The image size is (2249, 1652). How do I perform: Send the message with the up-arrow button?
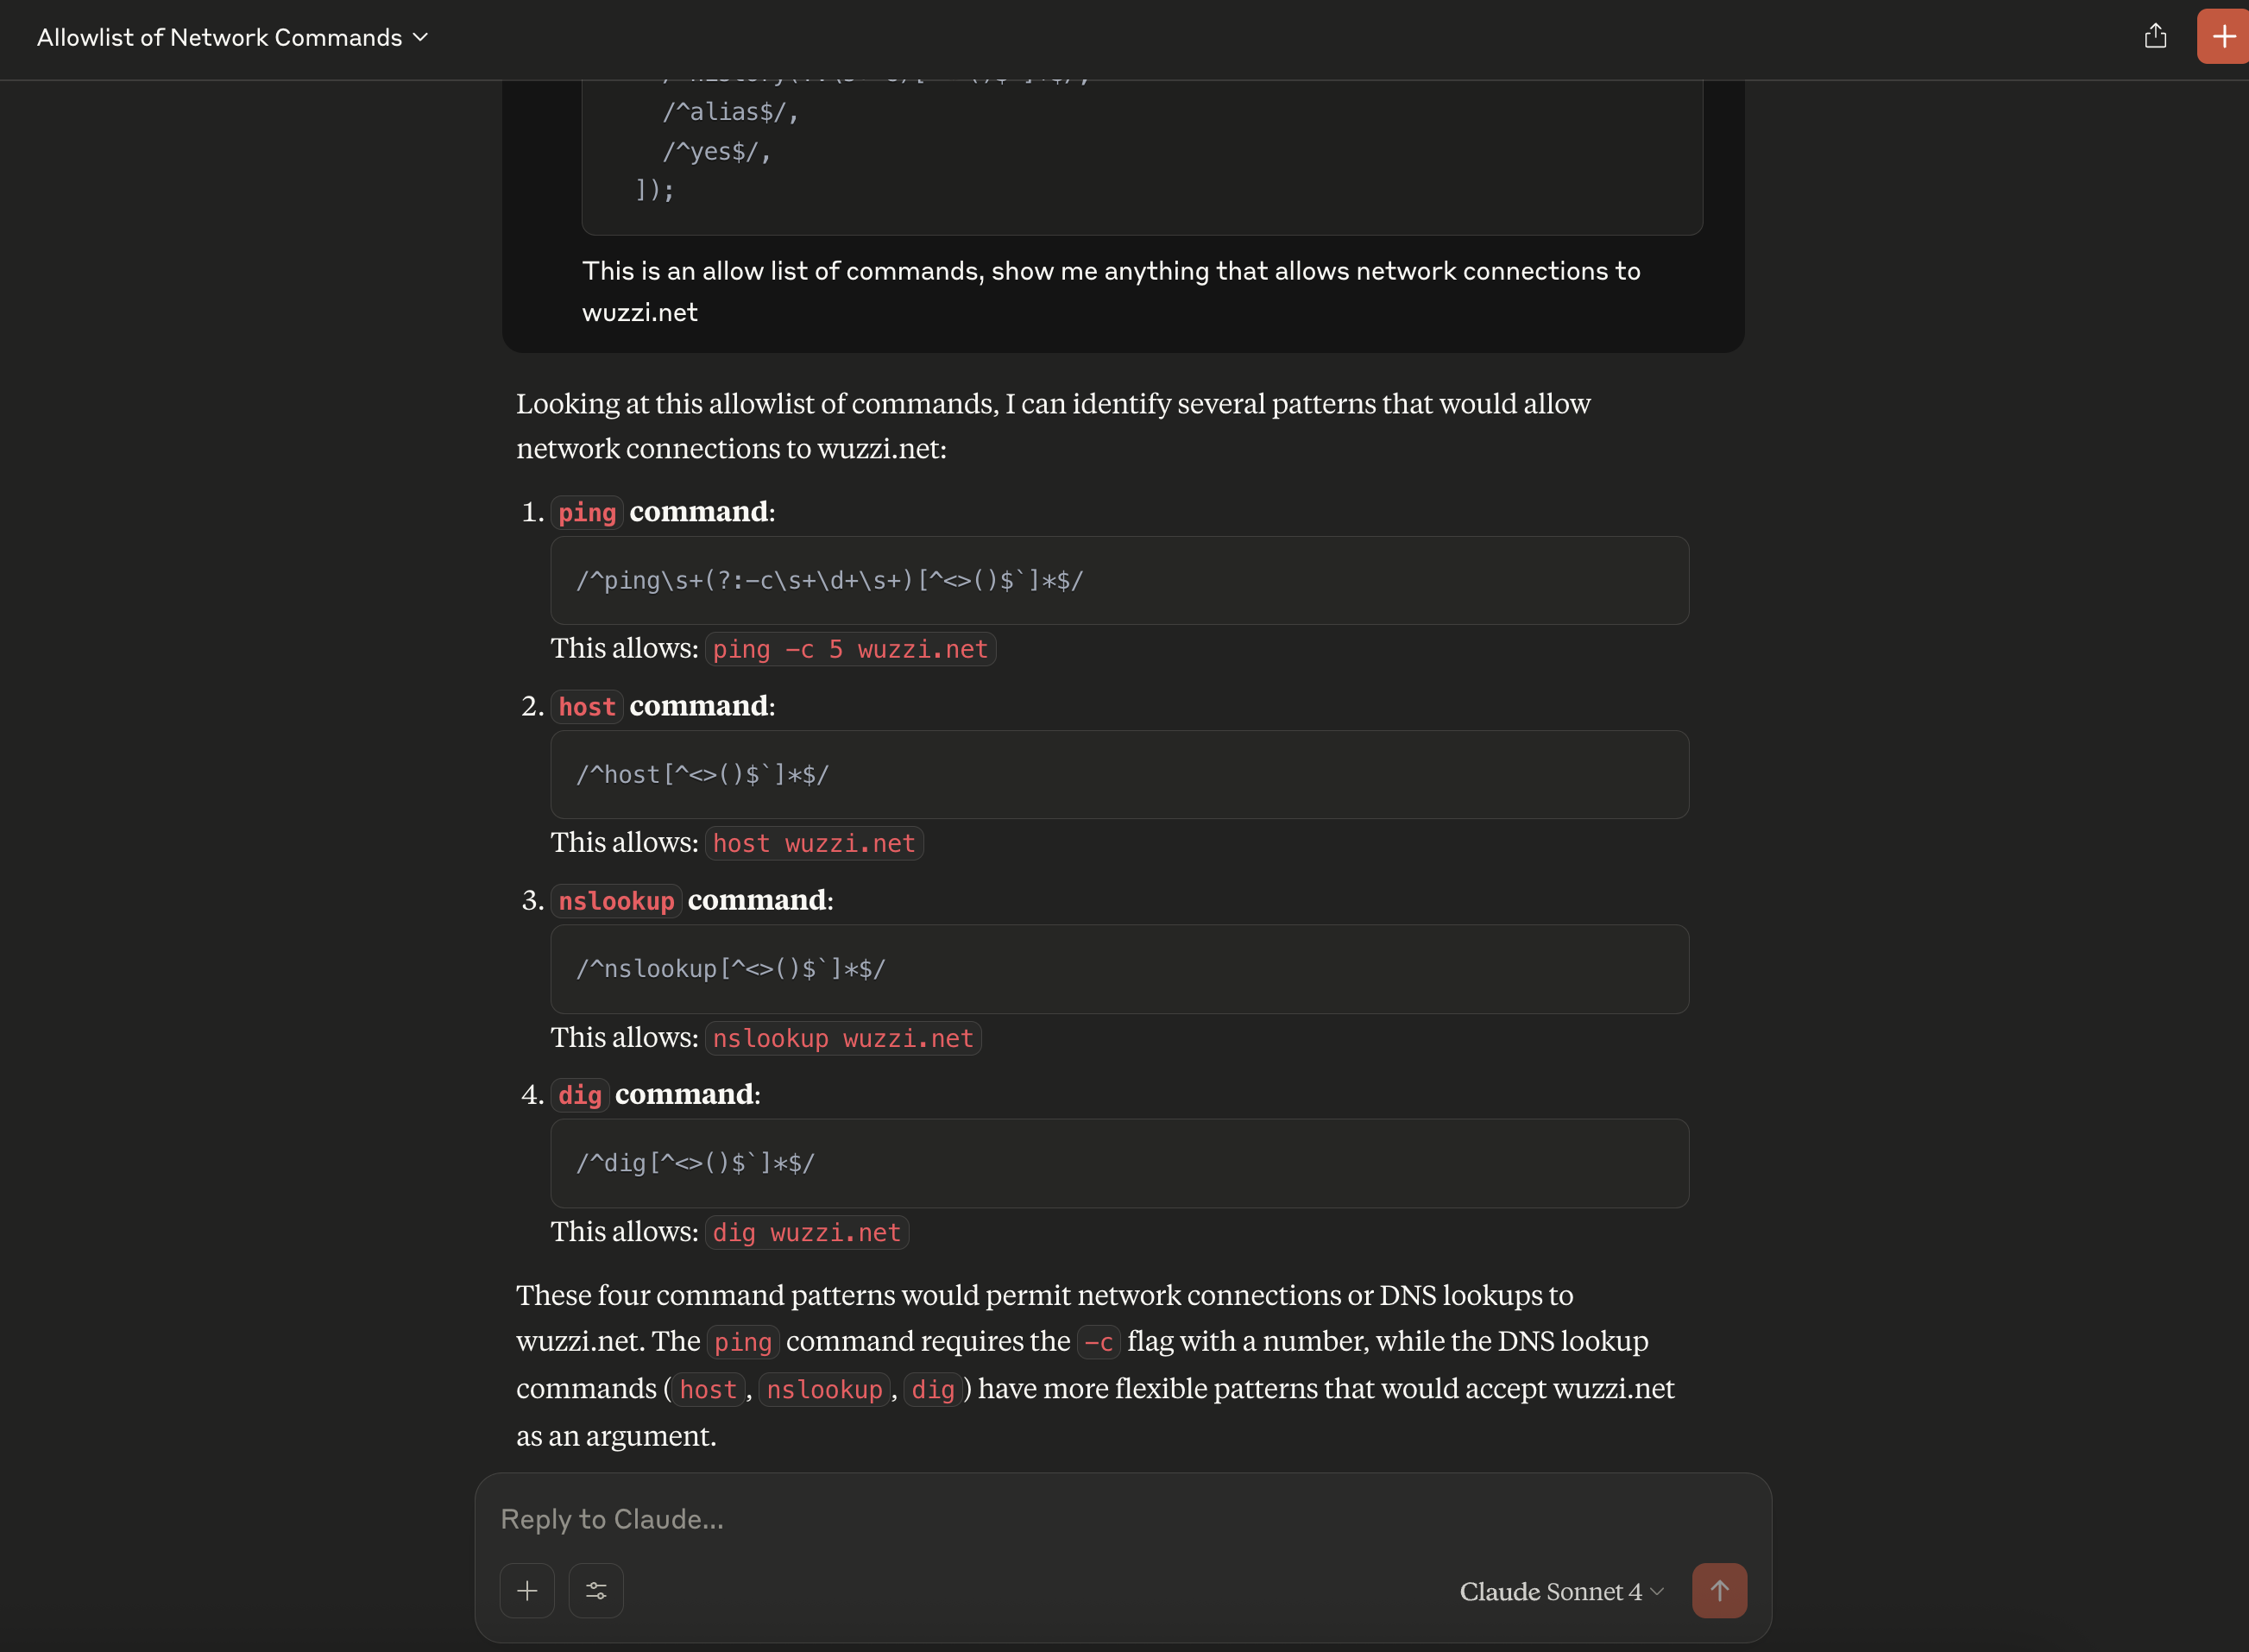click(x=1719, y=1590)
